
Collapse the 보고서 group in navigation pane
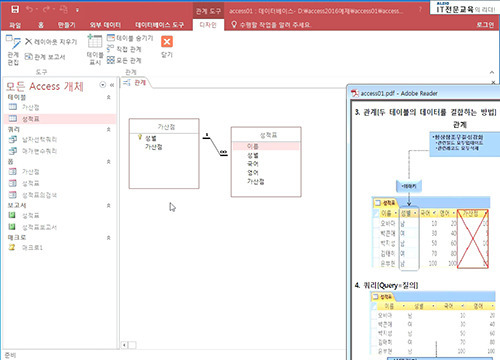[x=109, y=206]
